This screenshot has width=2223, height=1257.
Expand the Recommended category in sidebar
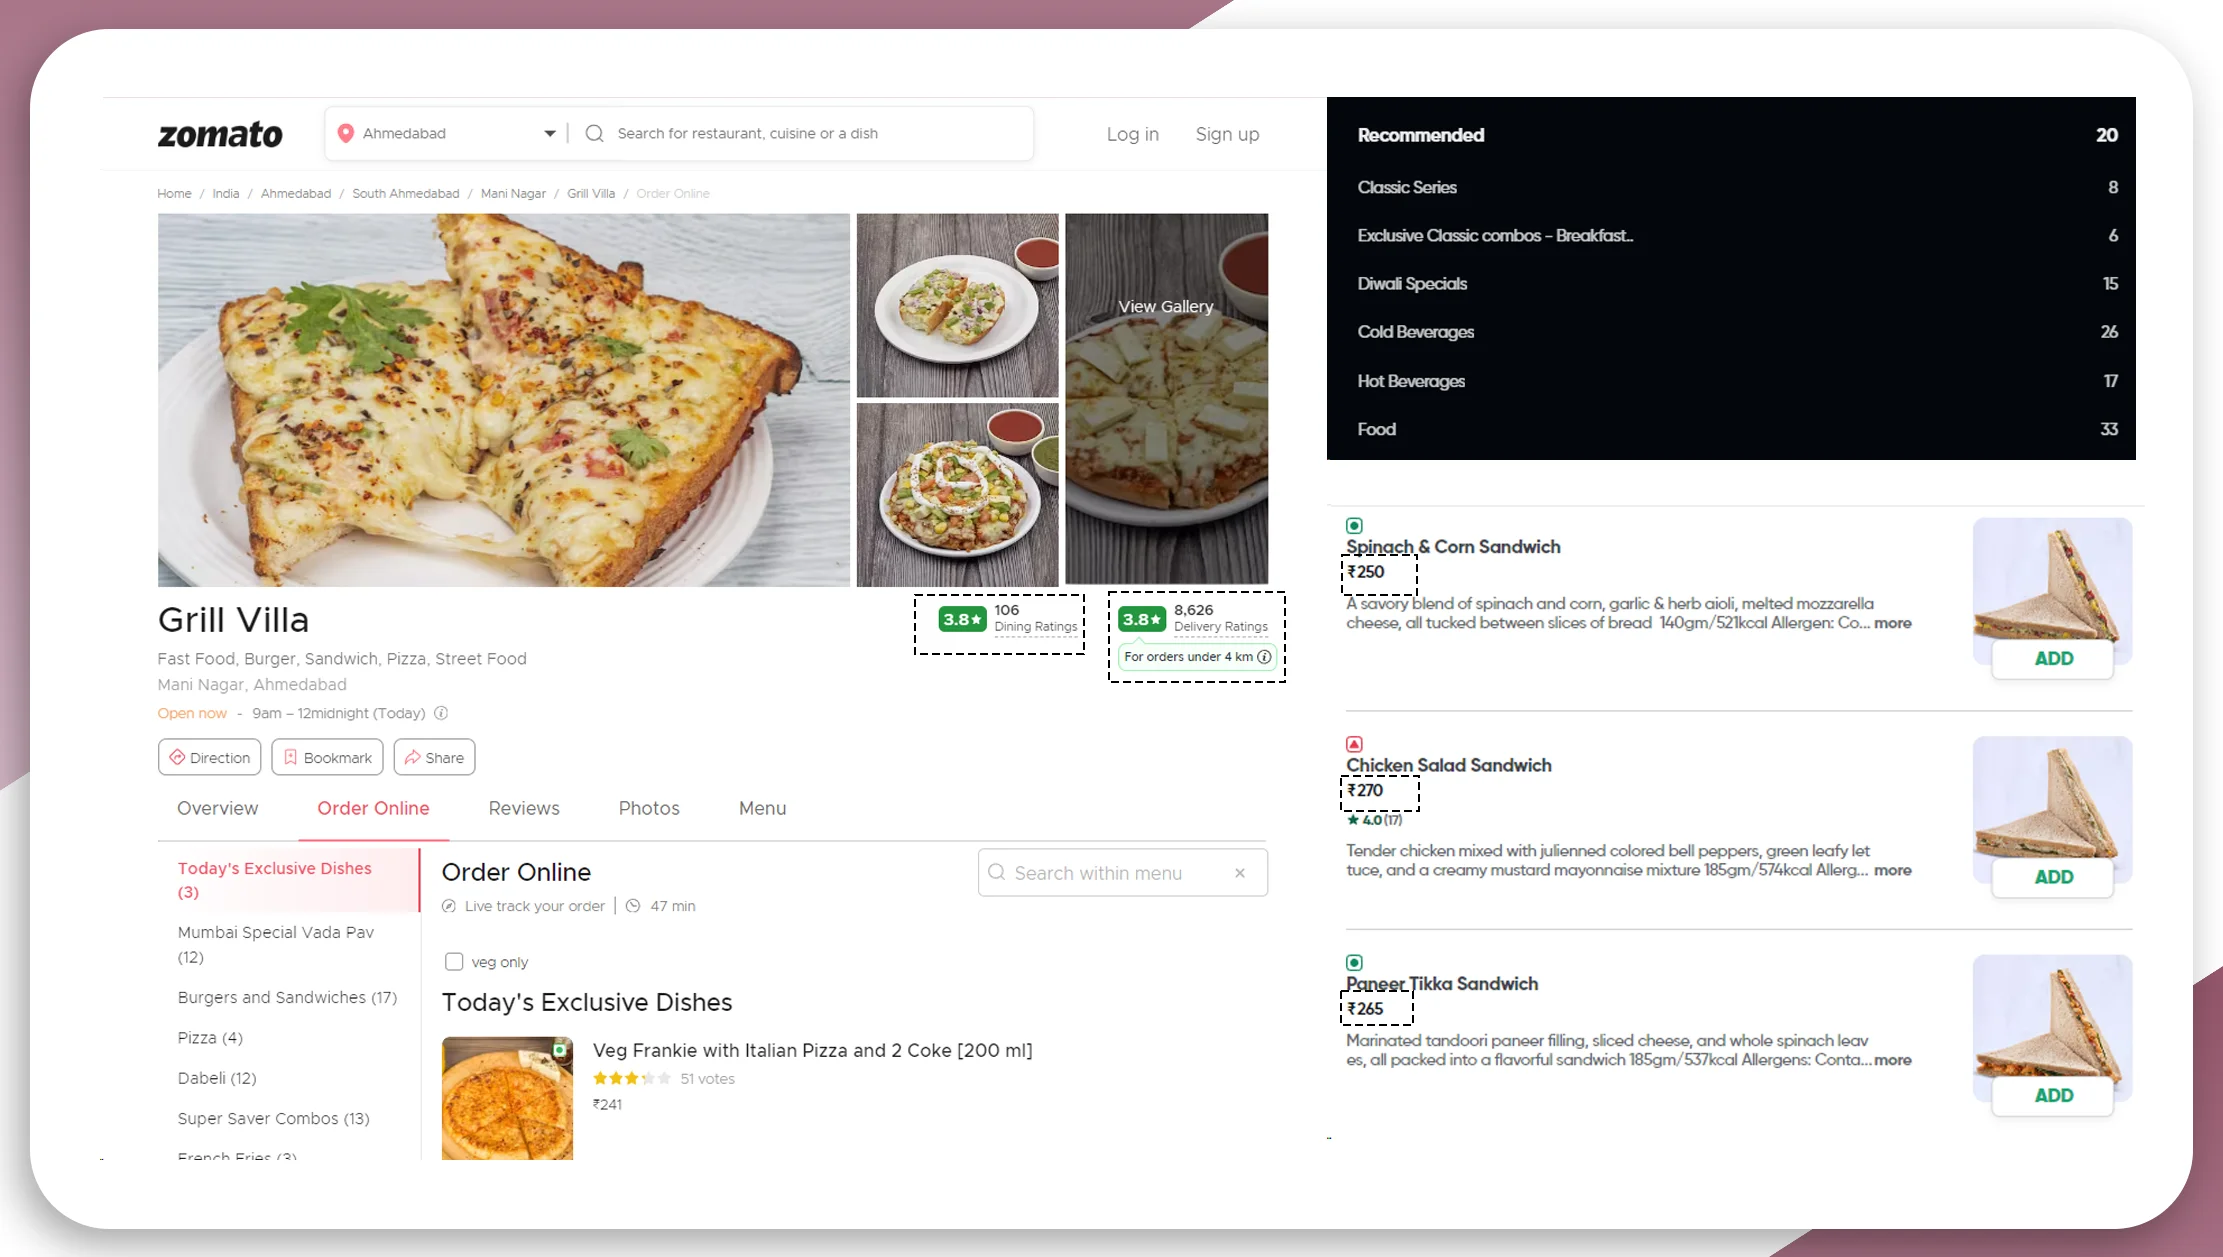(1420, 134)
